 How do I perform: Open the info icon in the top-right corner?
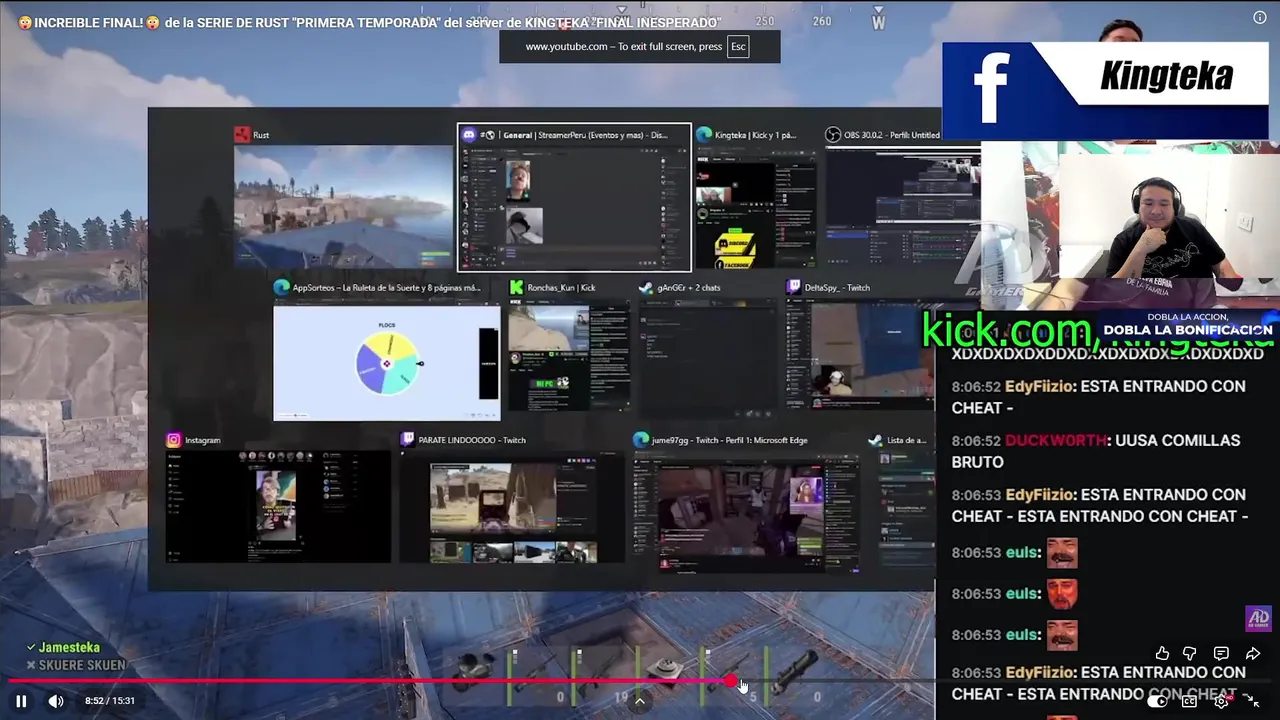coord(1260,18)
